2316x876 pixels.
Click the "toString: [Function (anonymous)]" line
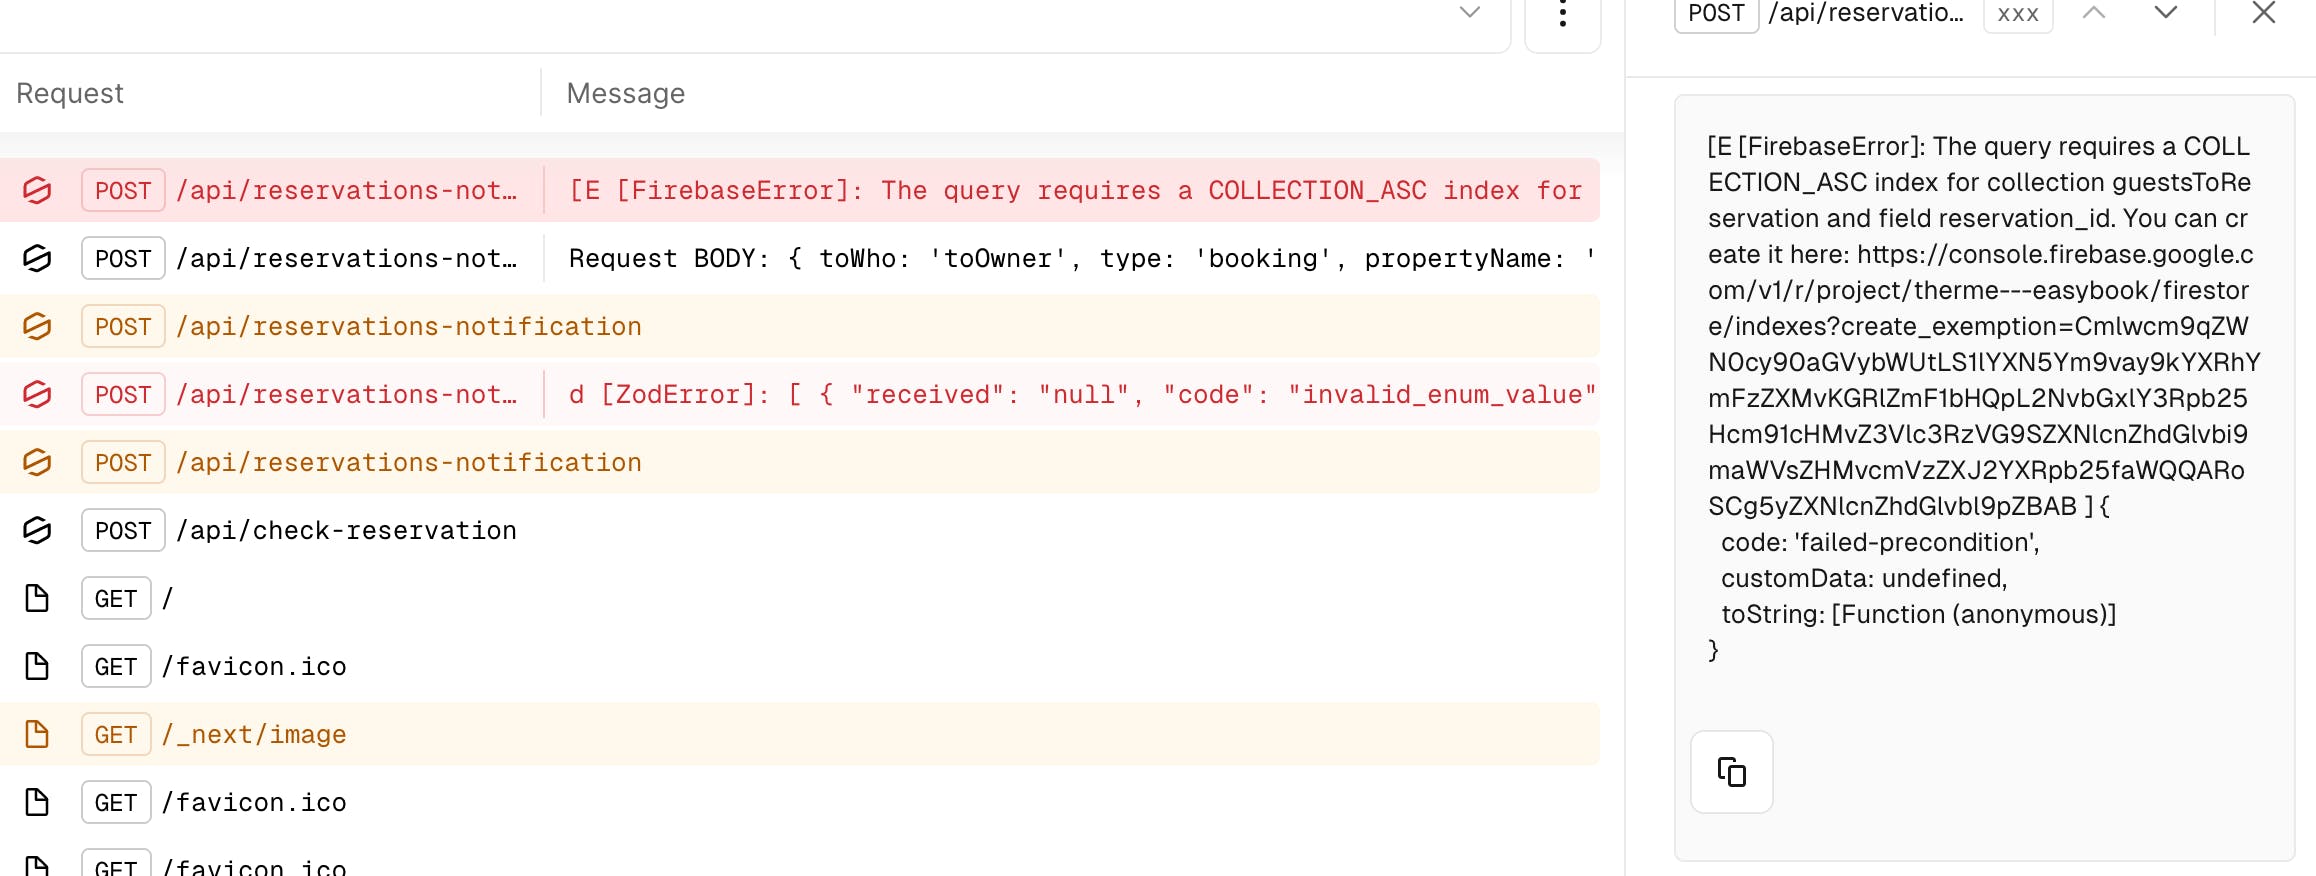[1919, 614]
